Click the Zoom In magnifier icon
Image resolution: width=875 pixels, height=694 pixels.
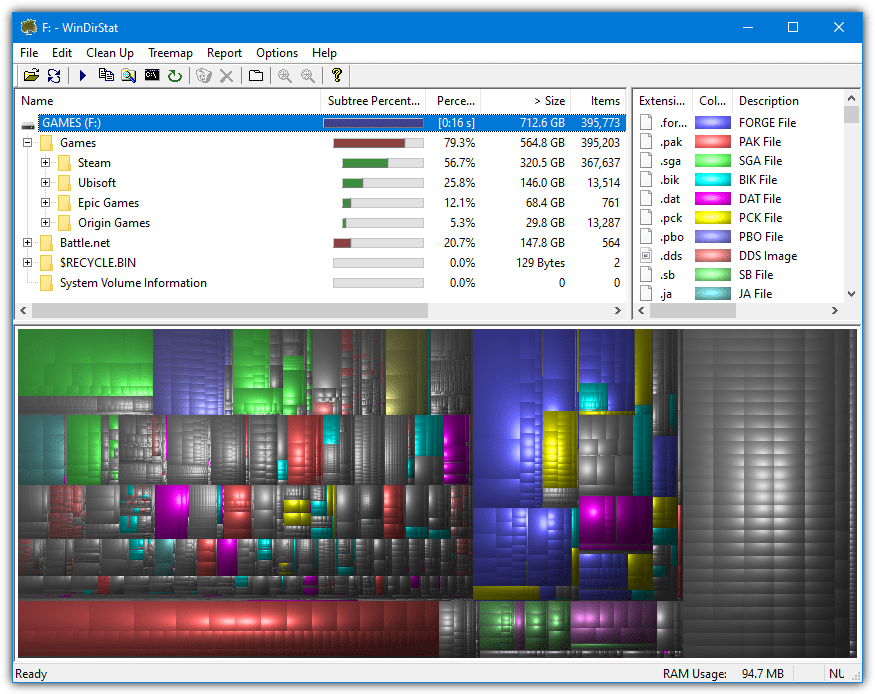click(285, 75)
